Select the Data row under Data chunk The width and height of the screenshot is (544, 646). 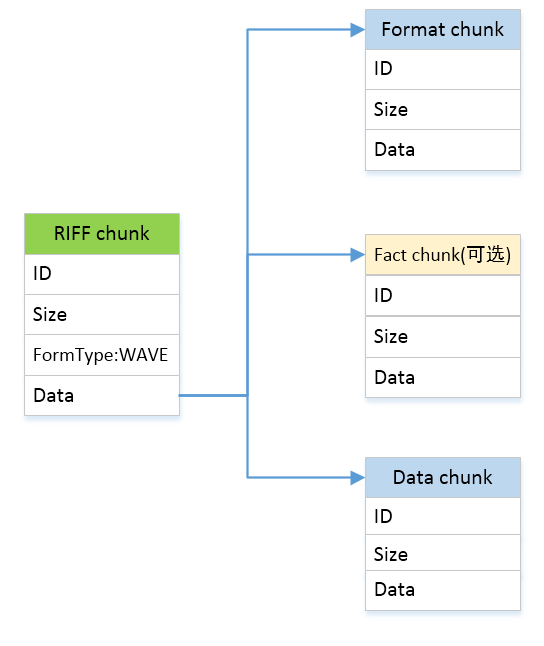443,590
